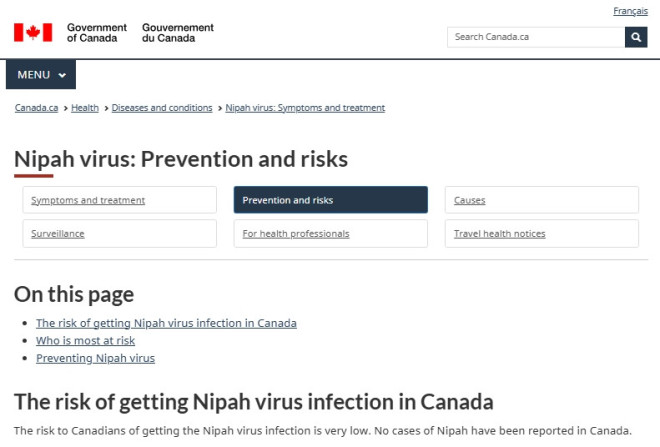The width and height of the screenshot is (660, 447).
Task: Jump to risk of Nipah infection in Canada
Action: pos(166,323)
